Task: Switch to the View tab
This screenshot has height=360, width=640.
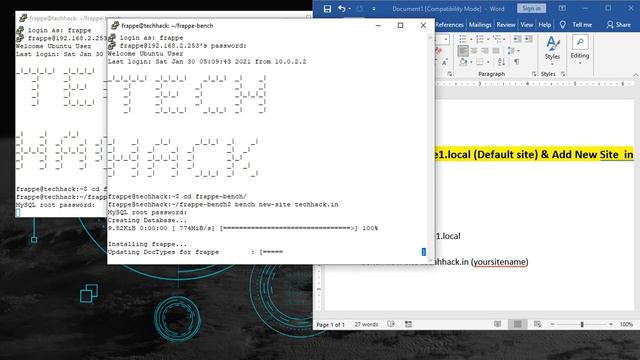Action: (527, 25)
